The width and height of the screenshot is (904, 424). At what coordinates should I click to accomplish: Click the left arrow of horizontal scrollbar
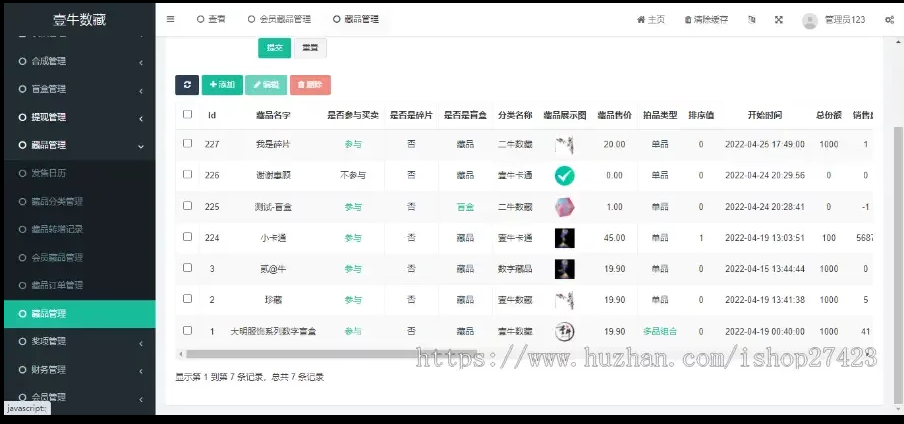pos(180,354)
